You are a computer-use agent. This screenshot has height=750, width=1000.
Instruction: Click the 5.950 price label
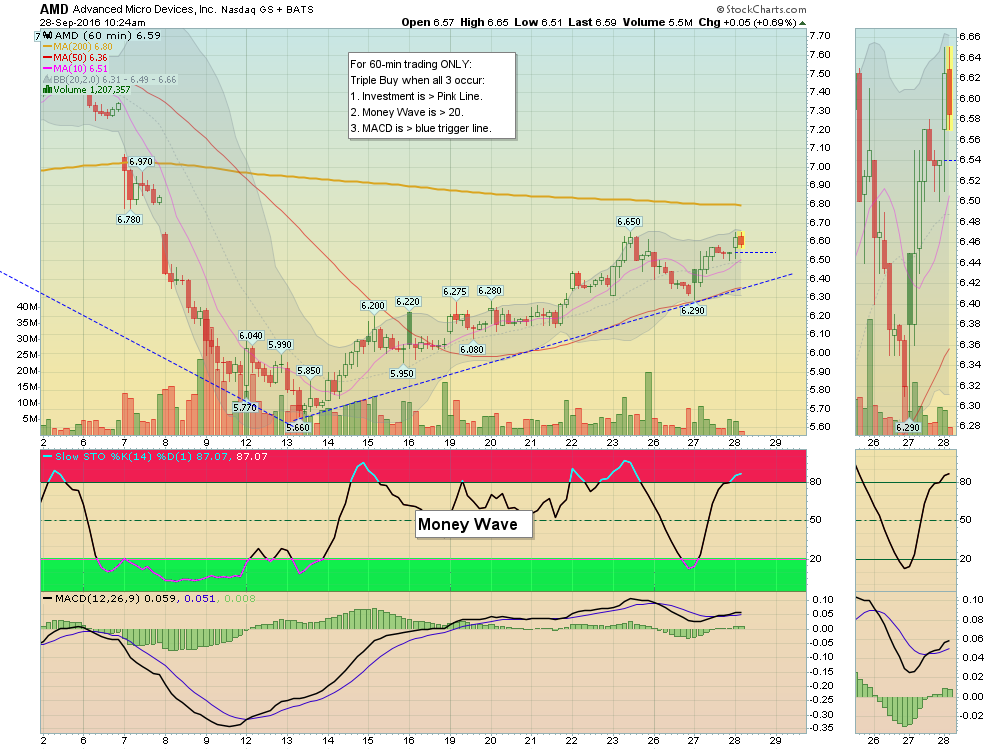(x=402, y=374)
